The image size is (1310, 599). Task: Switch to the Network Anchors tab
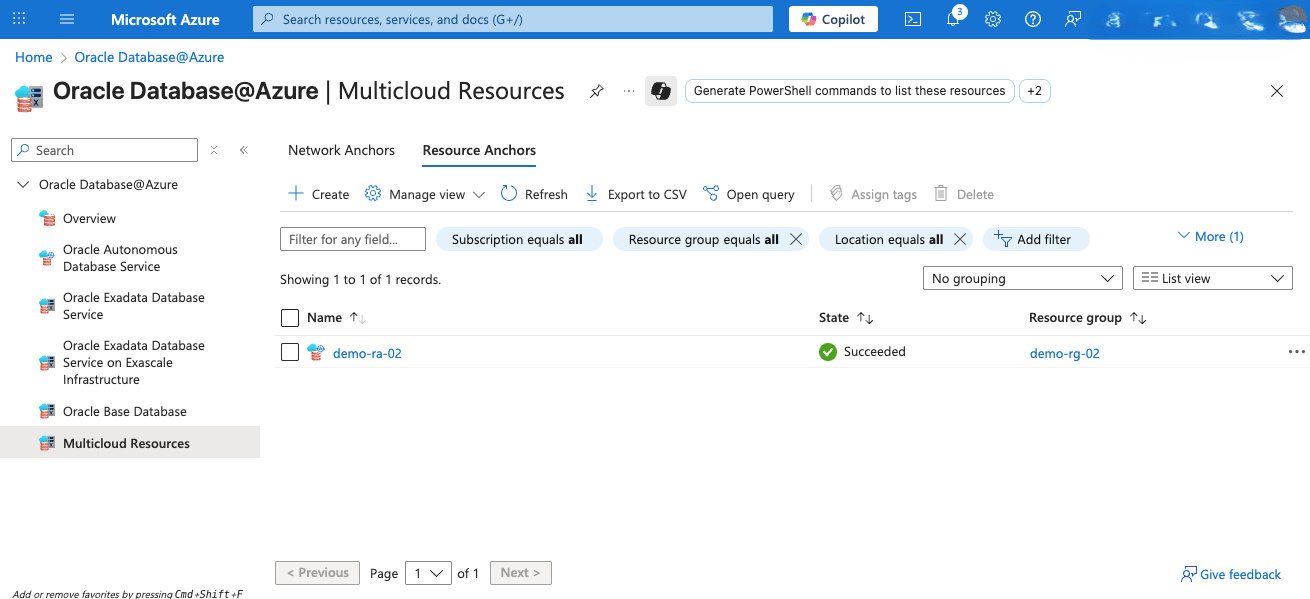(x=341, y=150)
